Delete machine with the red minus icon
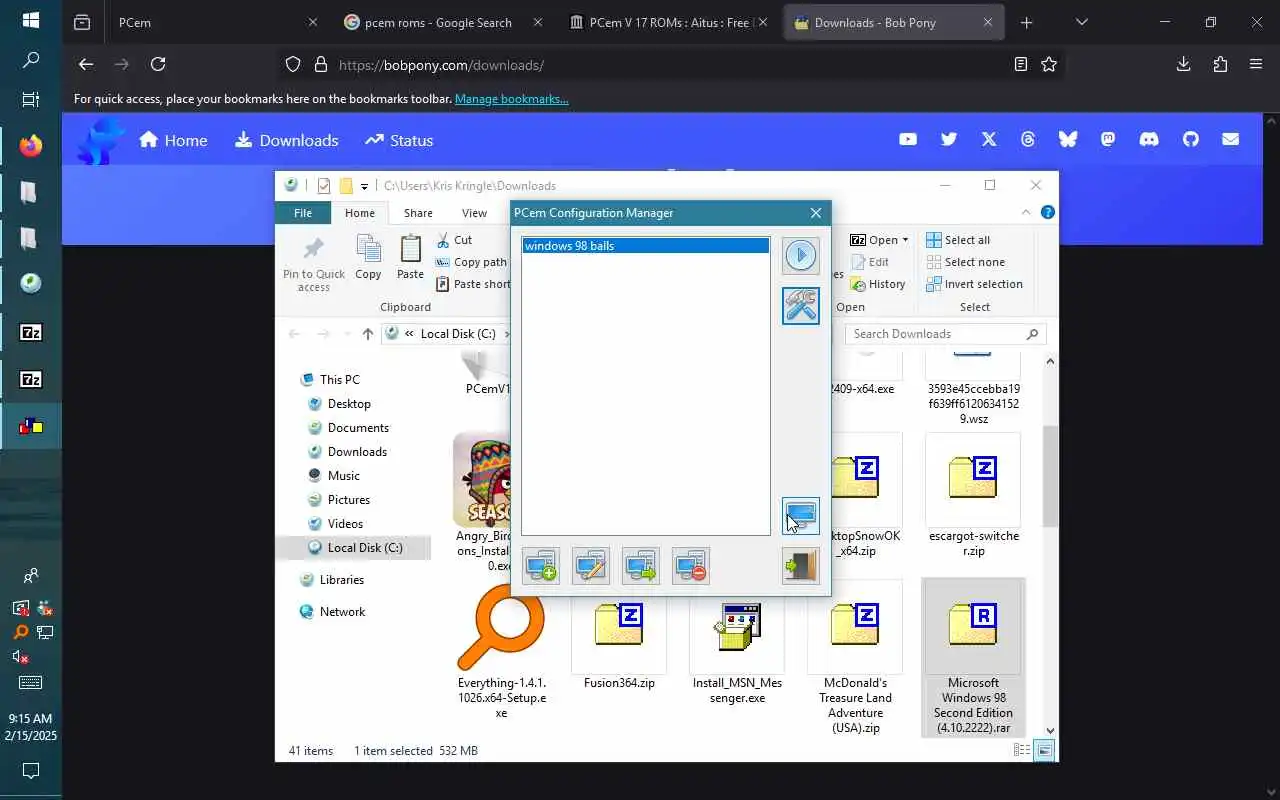This screenshot has height=800, width=1280. pos(691,566)
